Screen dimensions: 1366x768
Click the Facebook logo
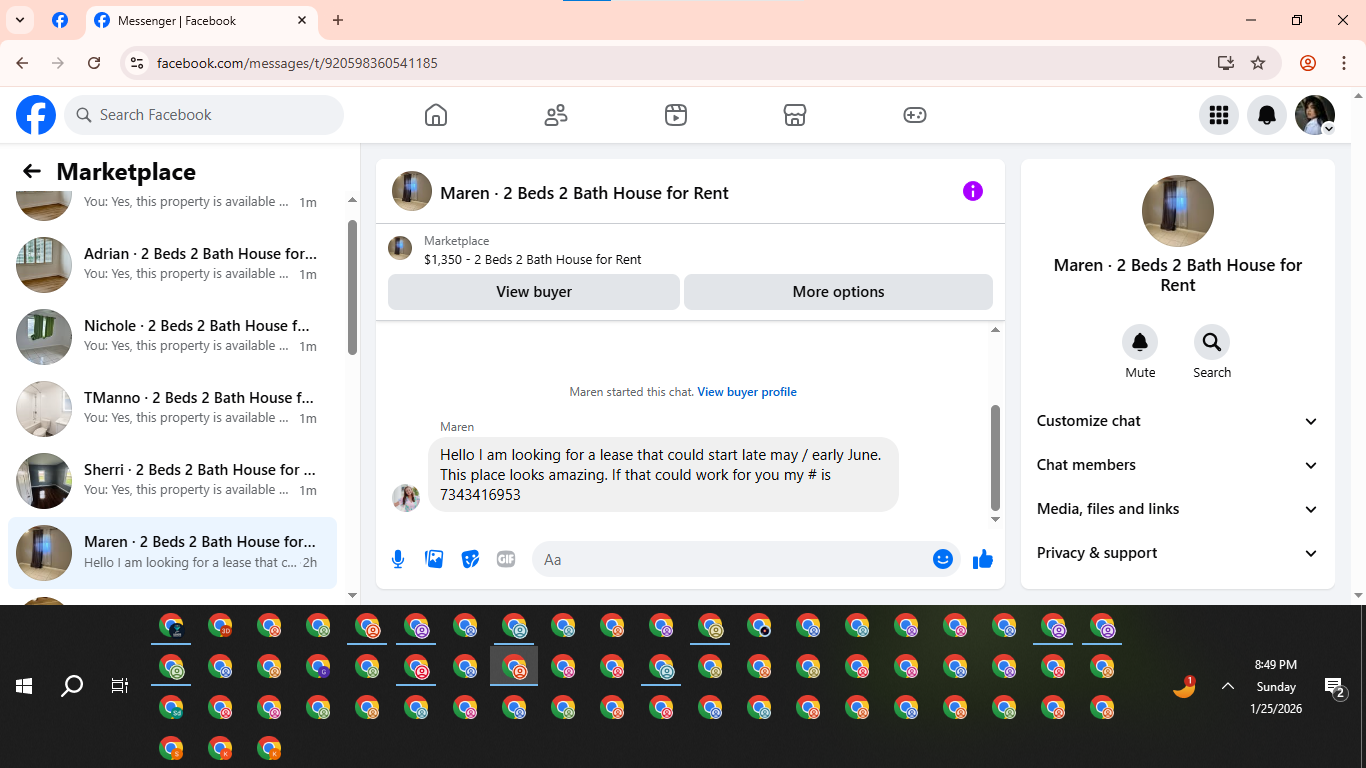(x=36, y=115)
